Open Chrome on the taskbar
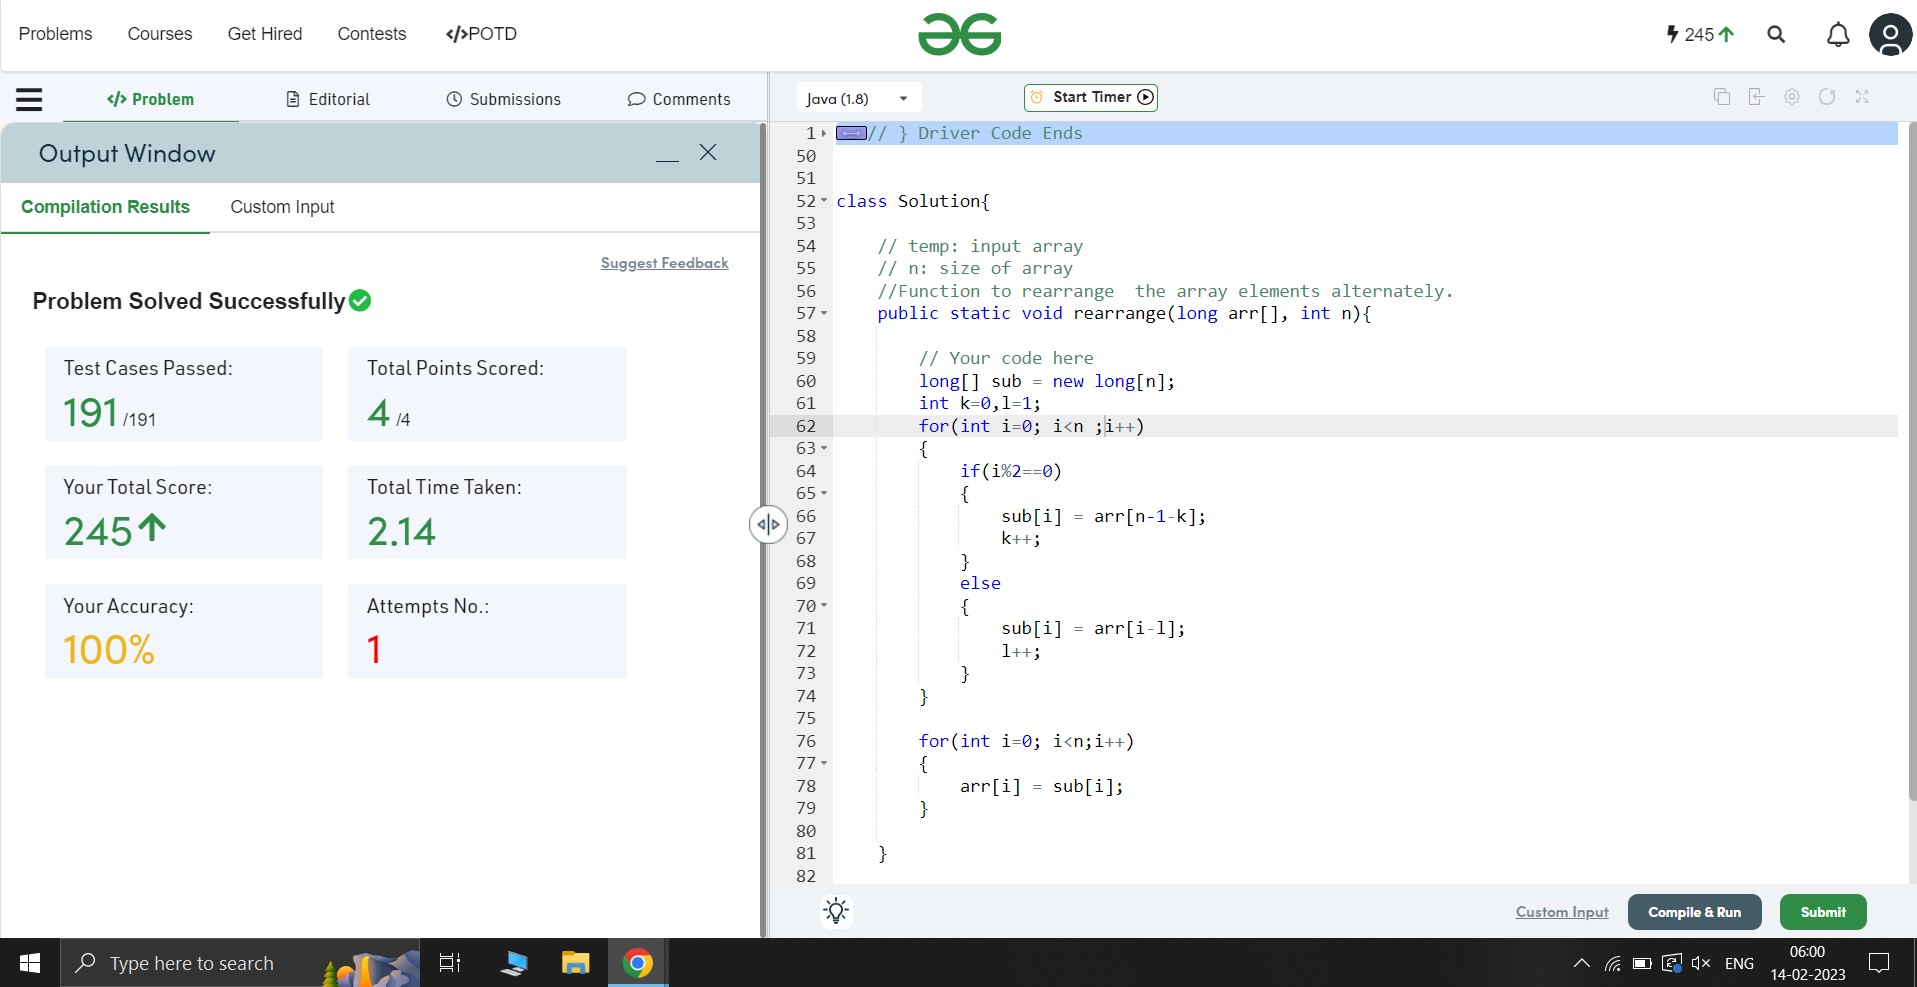Image resolution: width=1917 pixels, height=987 pixels. 638,963
